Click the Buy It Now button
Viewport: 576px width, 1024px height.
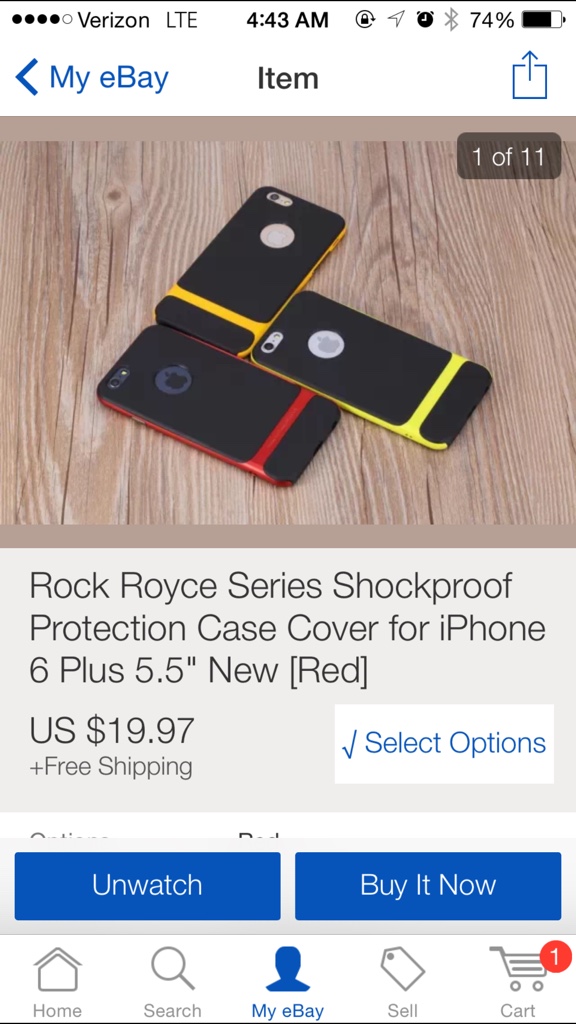pos(428,886)
